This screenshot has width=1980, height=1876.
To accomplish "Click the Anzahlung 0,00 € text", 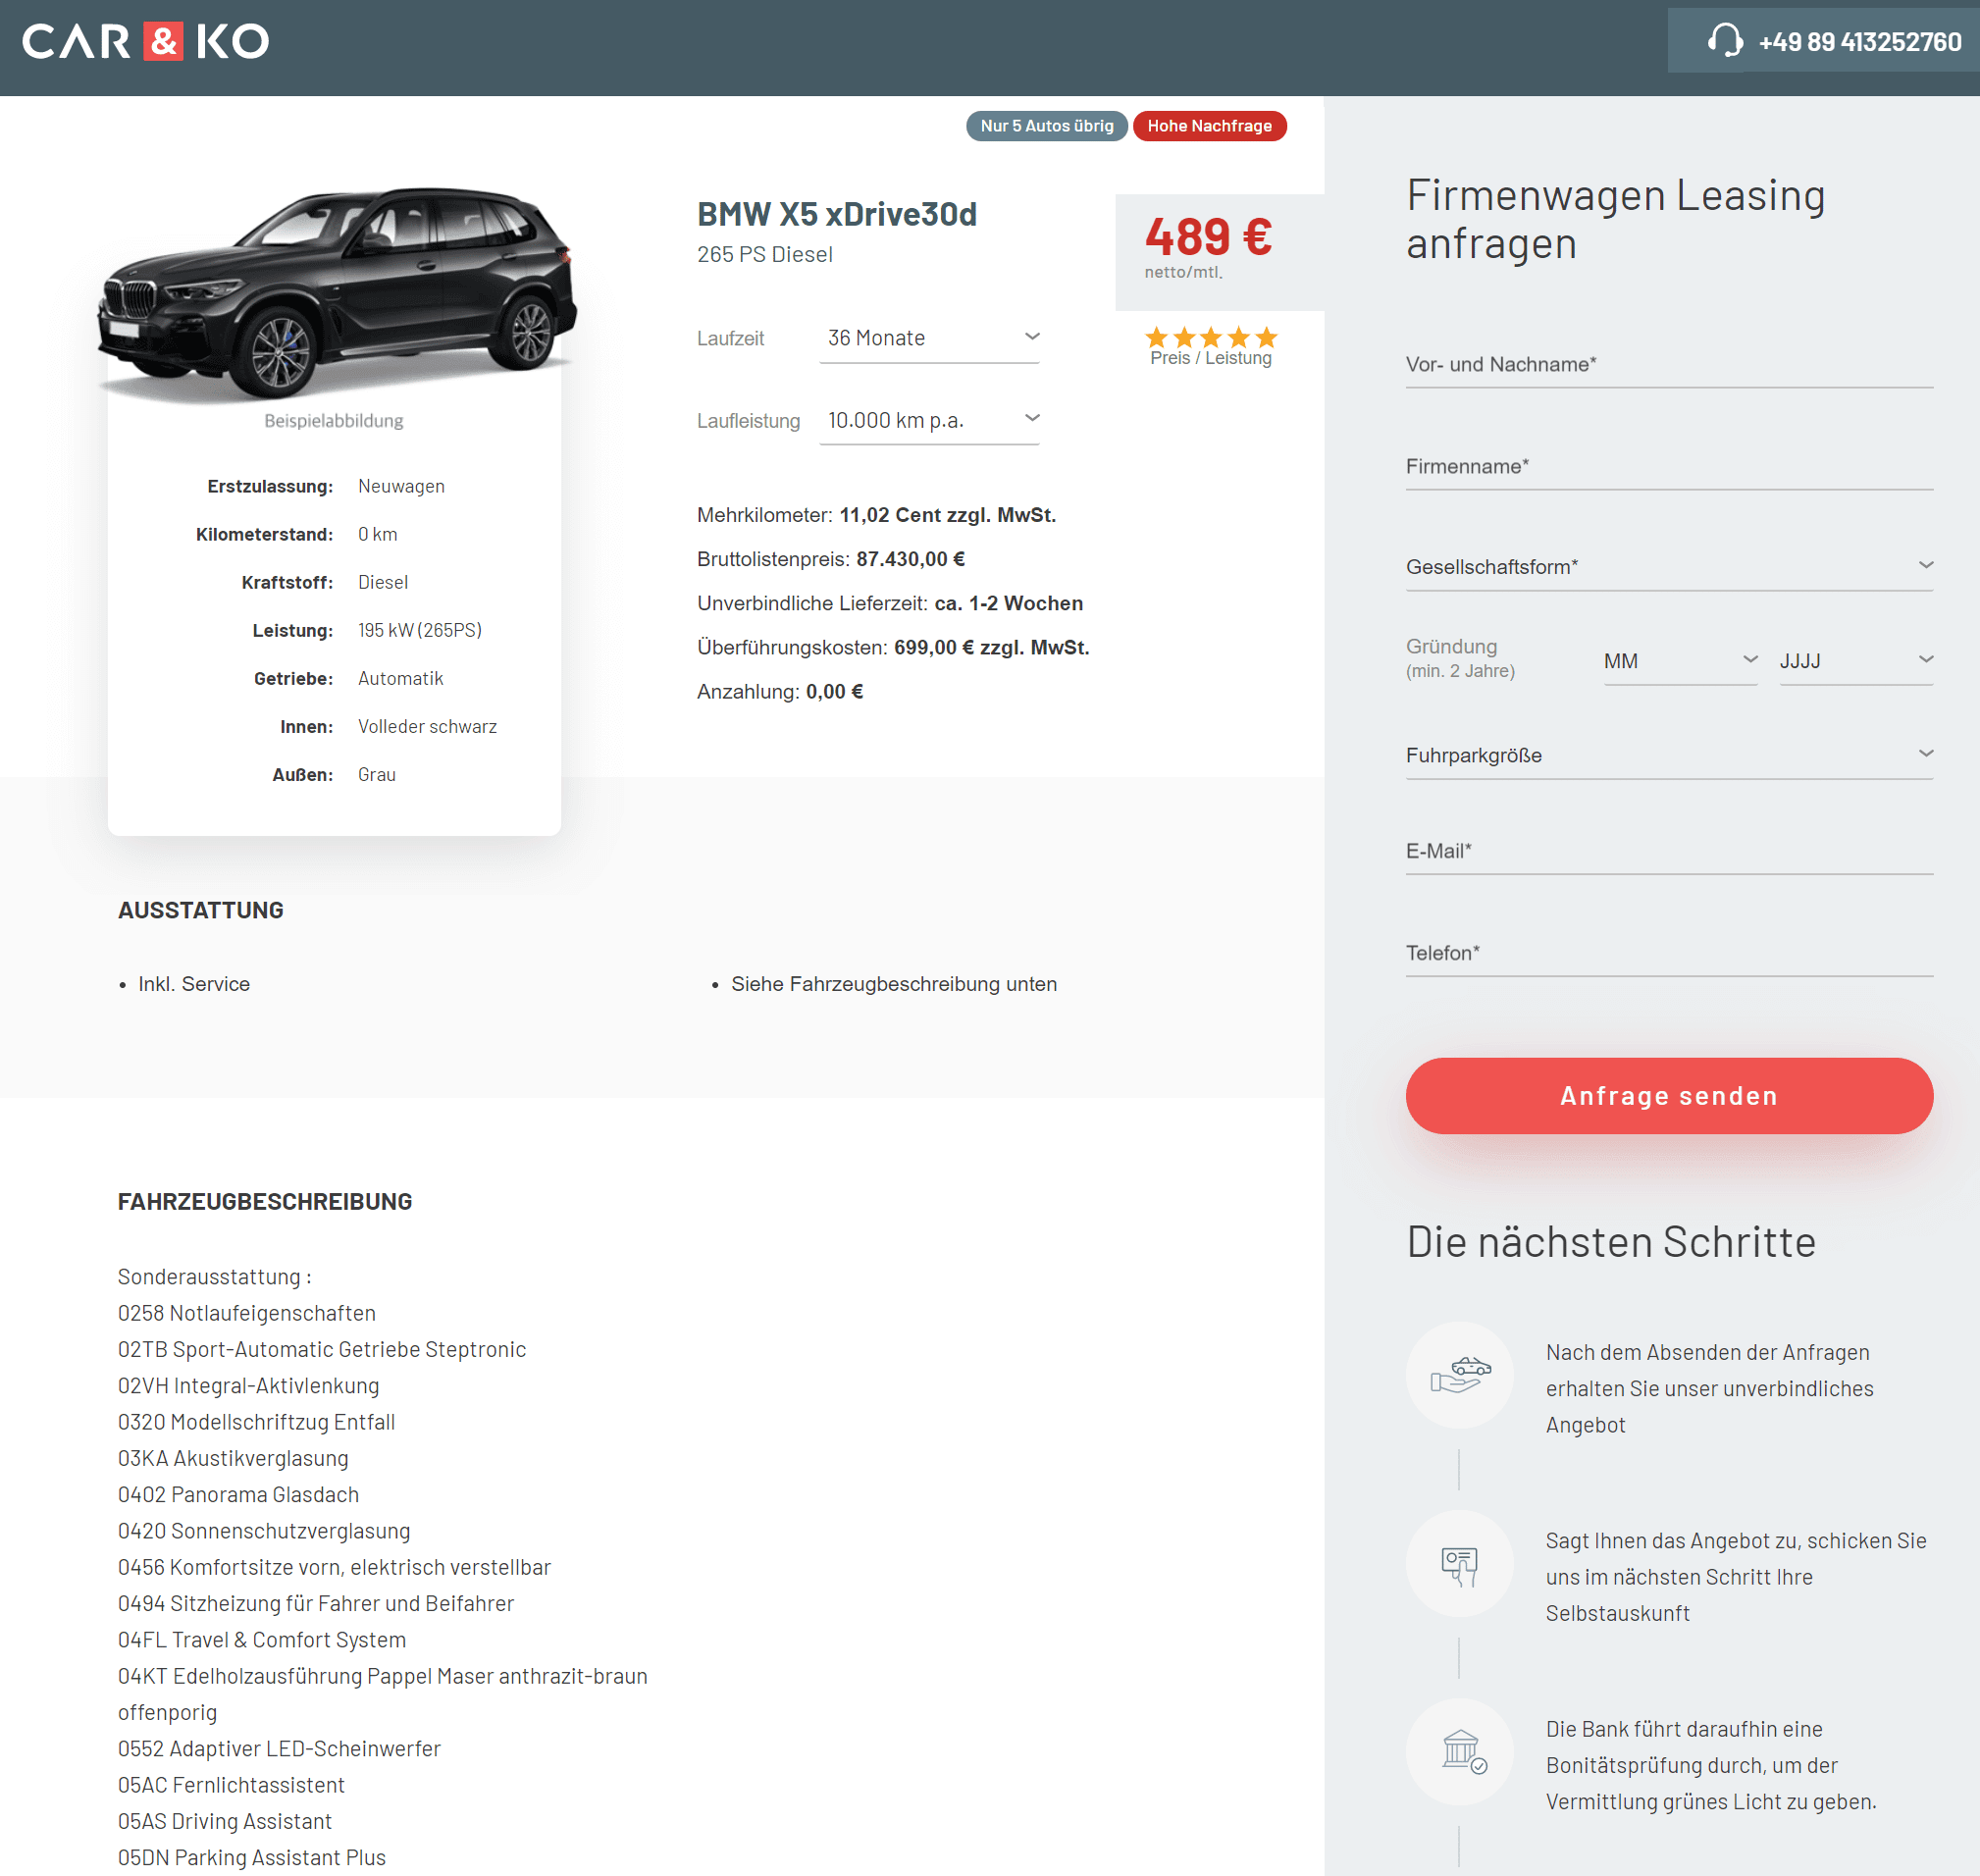I will click(779, 691).
